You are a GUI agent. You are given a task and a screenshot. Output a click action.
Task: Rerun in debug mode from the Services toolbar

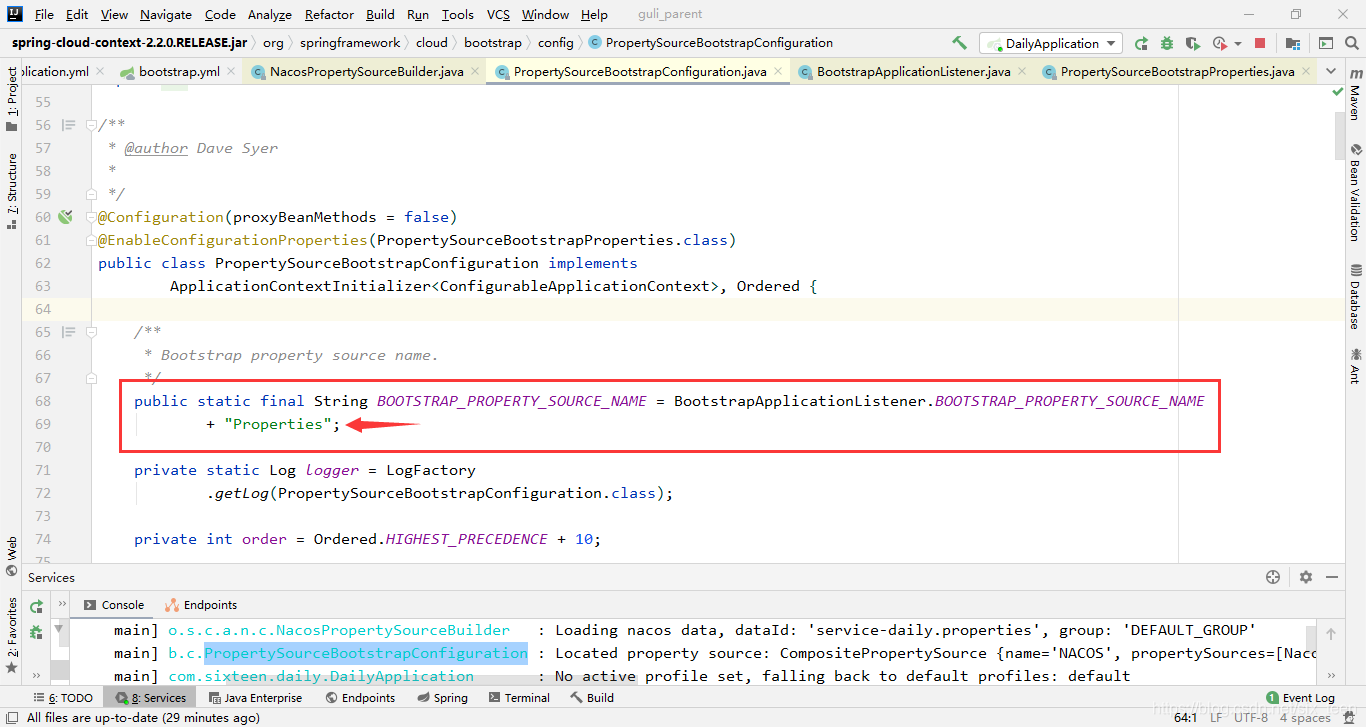click(x=36, y=632)
